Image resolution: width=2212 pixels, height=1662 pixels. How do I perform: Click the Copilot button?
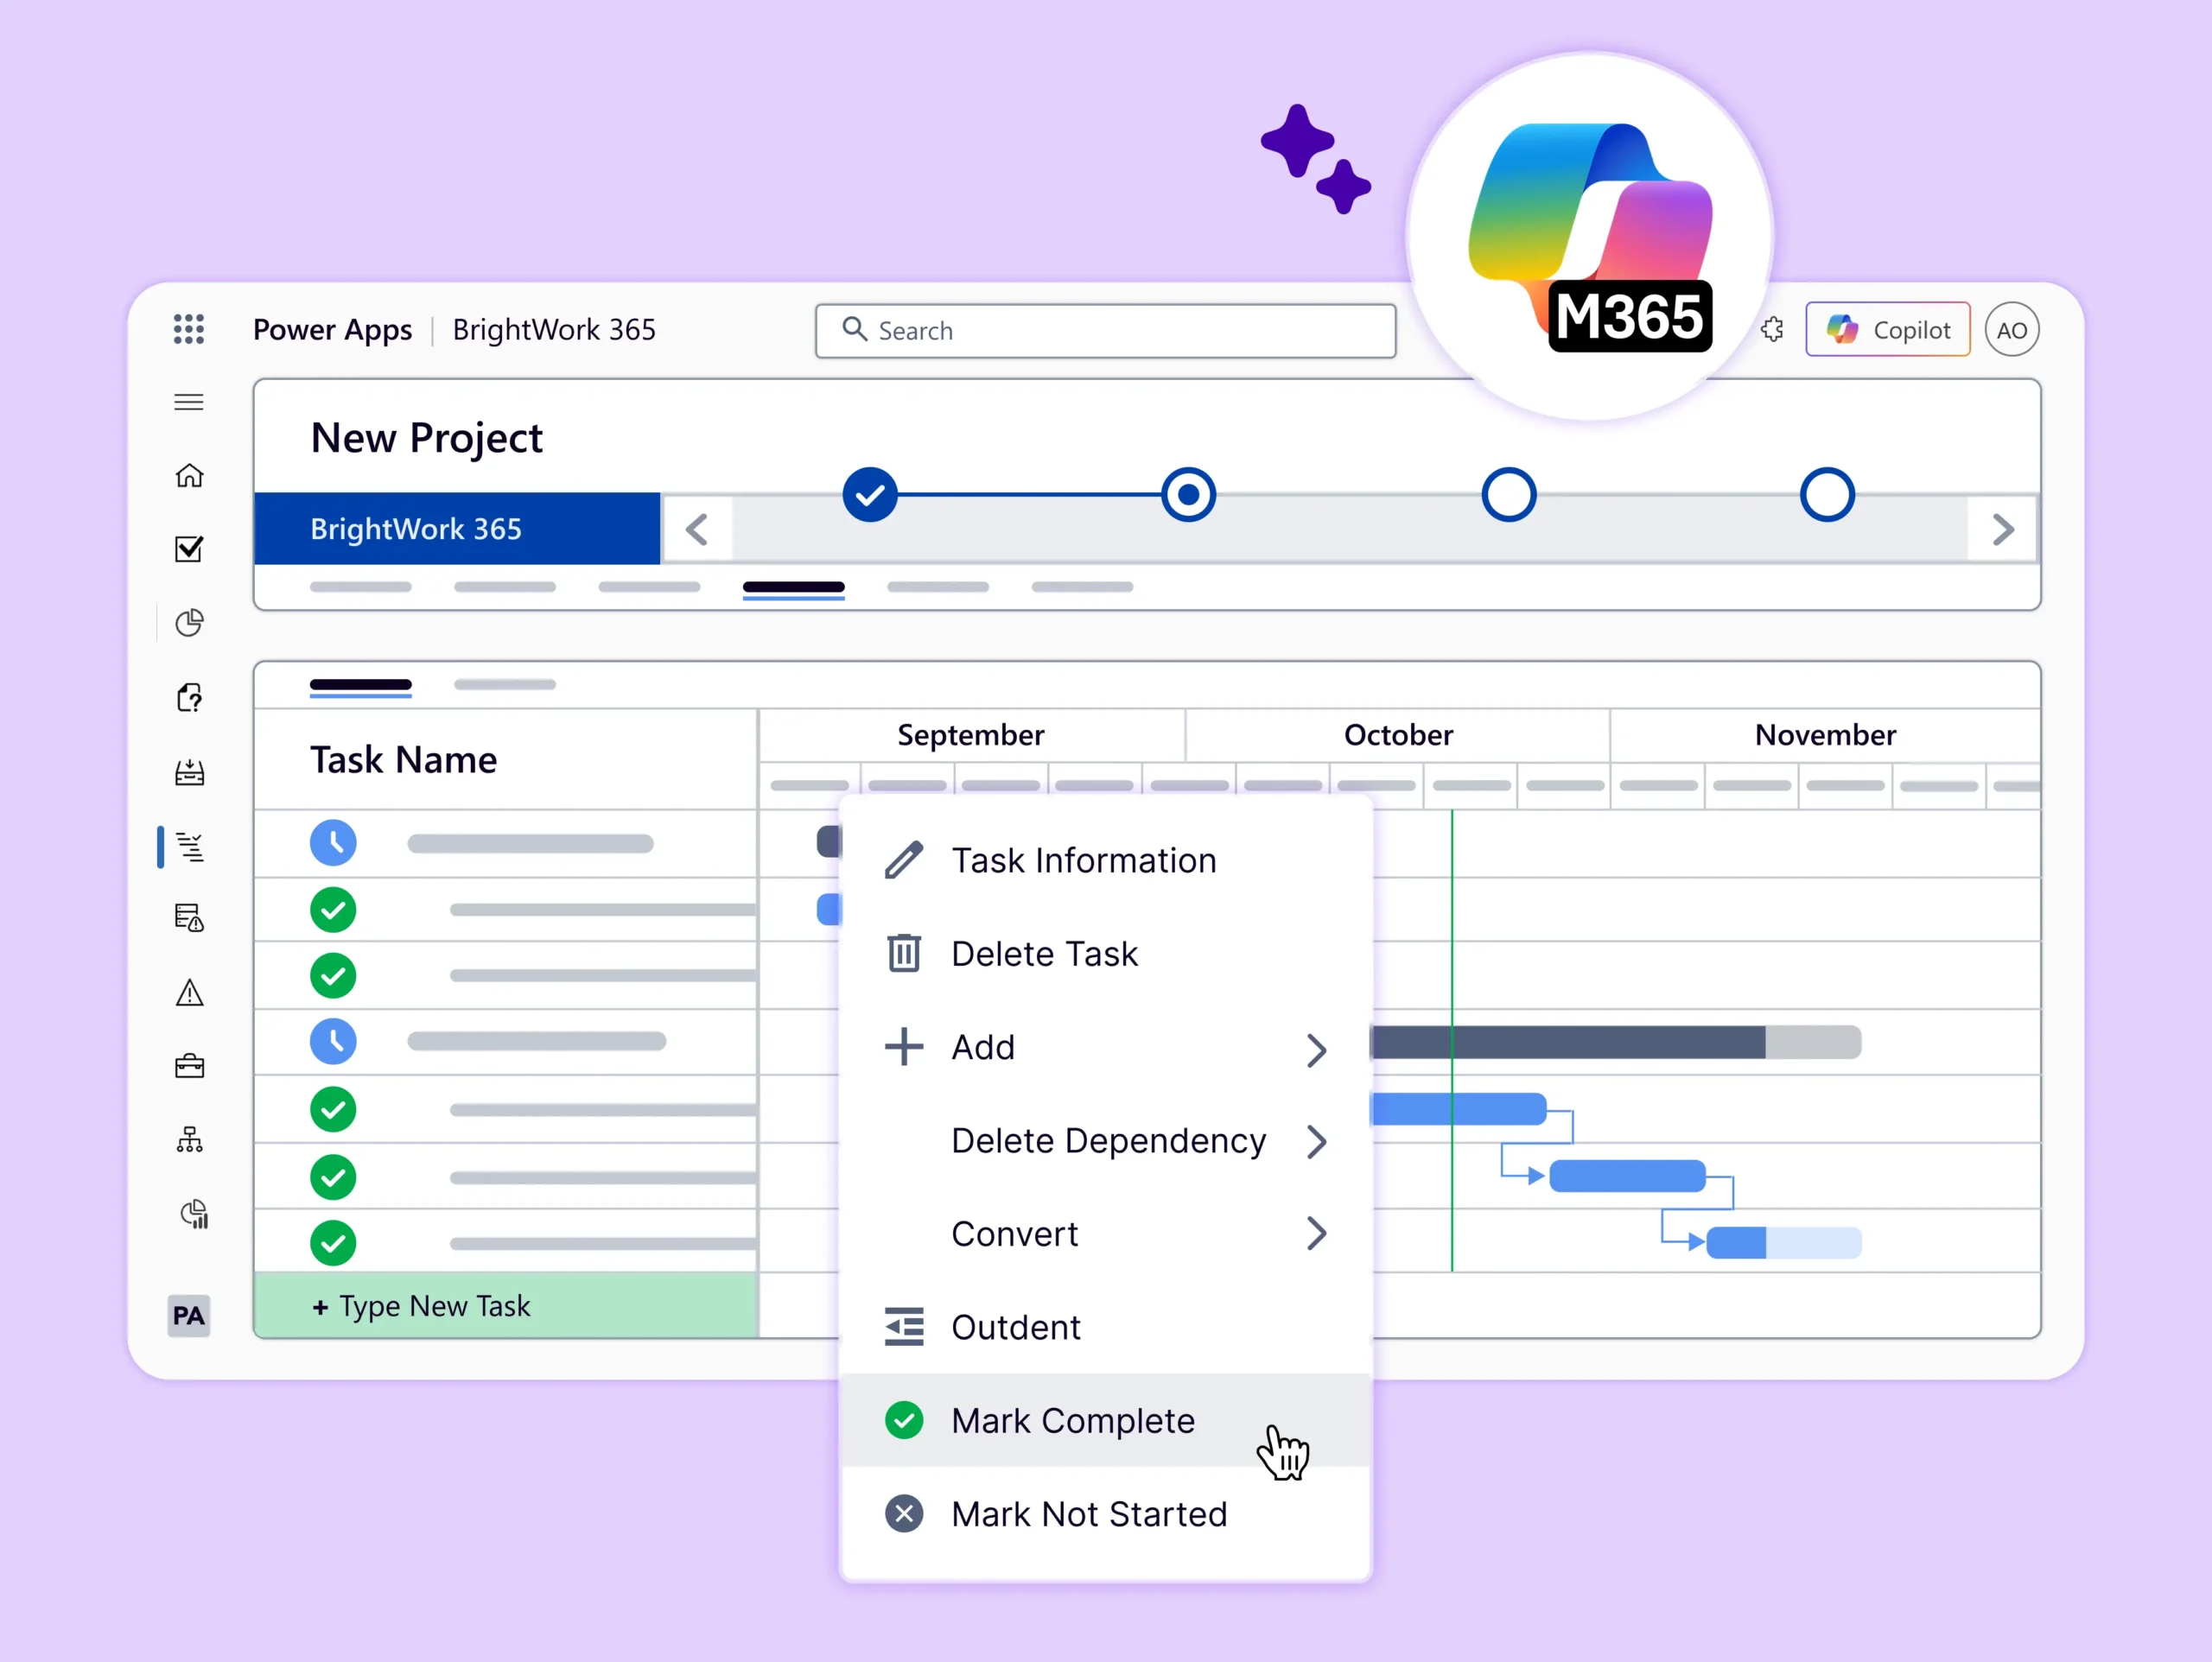tap(1887, 330)
